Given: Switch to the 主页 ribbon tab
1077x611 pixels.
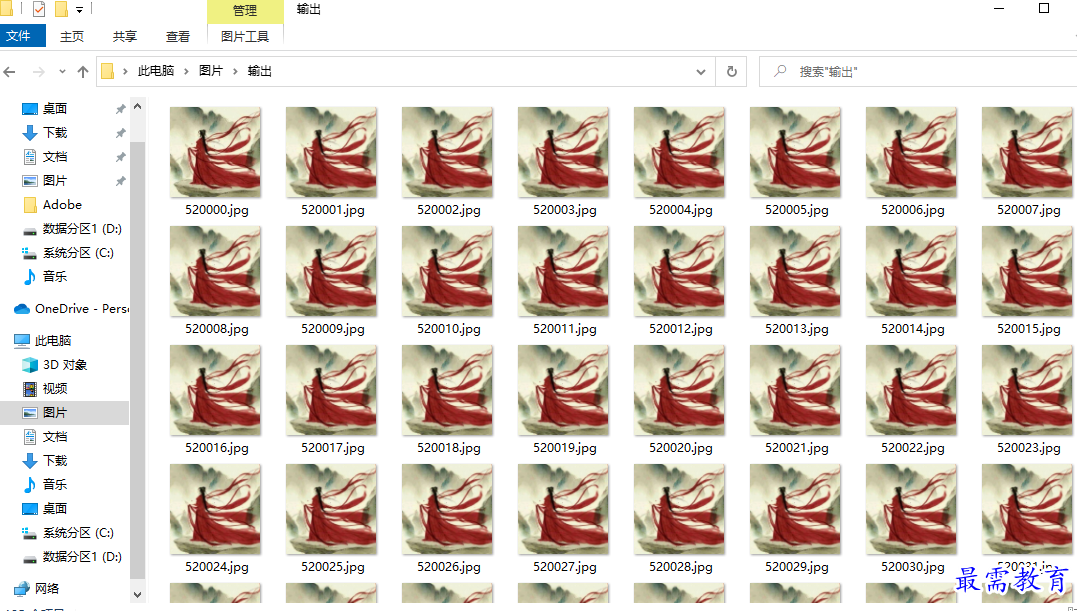Looking at the screenshot, I should [x=72, y=36].
